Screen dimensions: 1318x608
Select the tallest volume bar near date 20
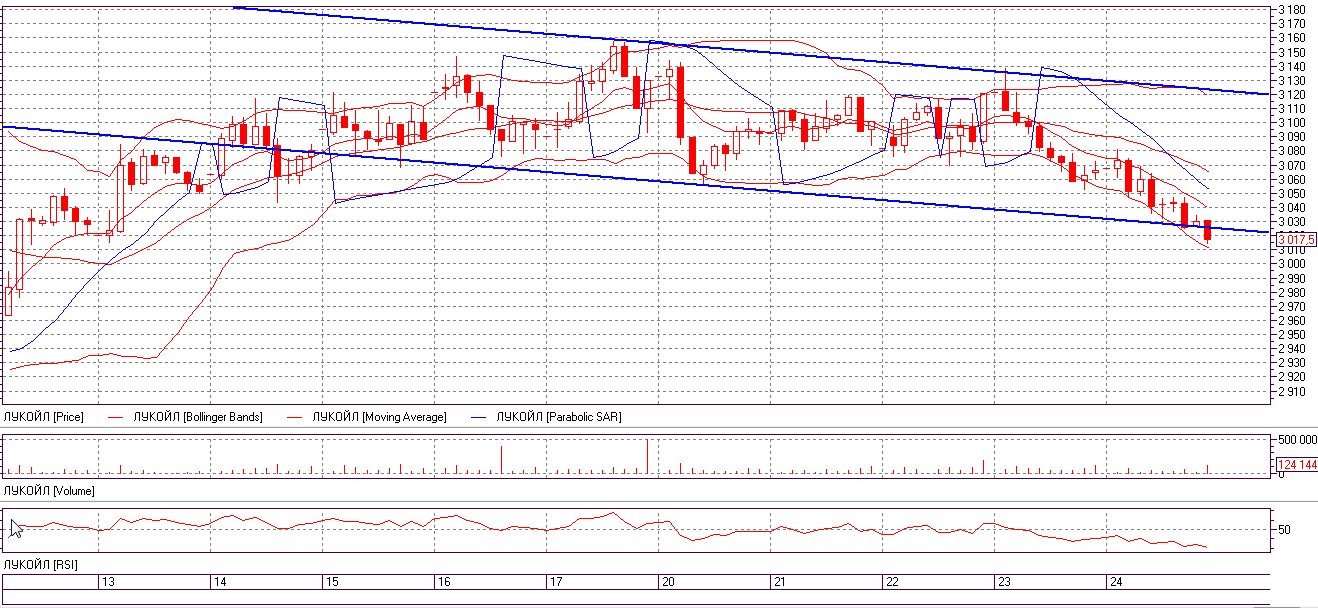[647, 456]
